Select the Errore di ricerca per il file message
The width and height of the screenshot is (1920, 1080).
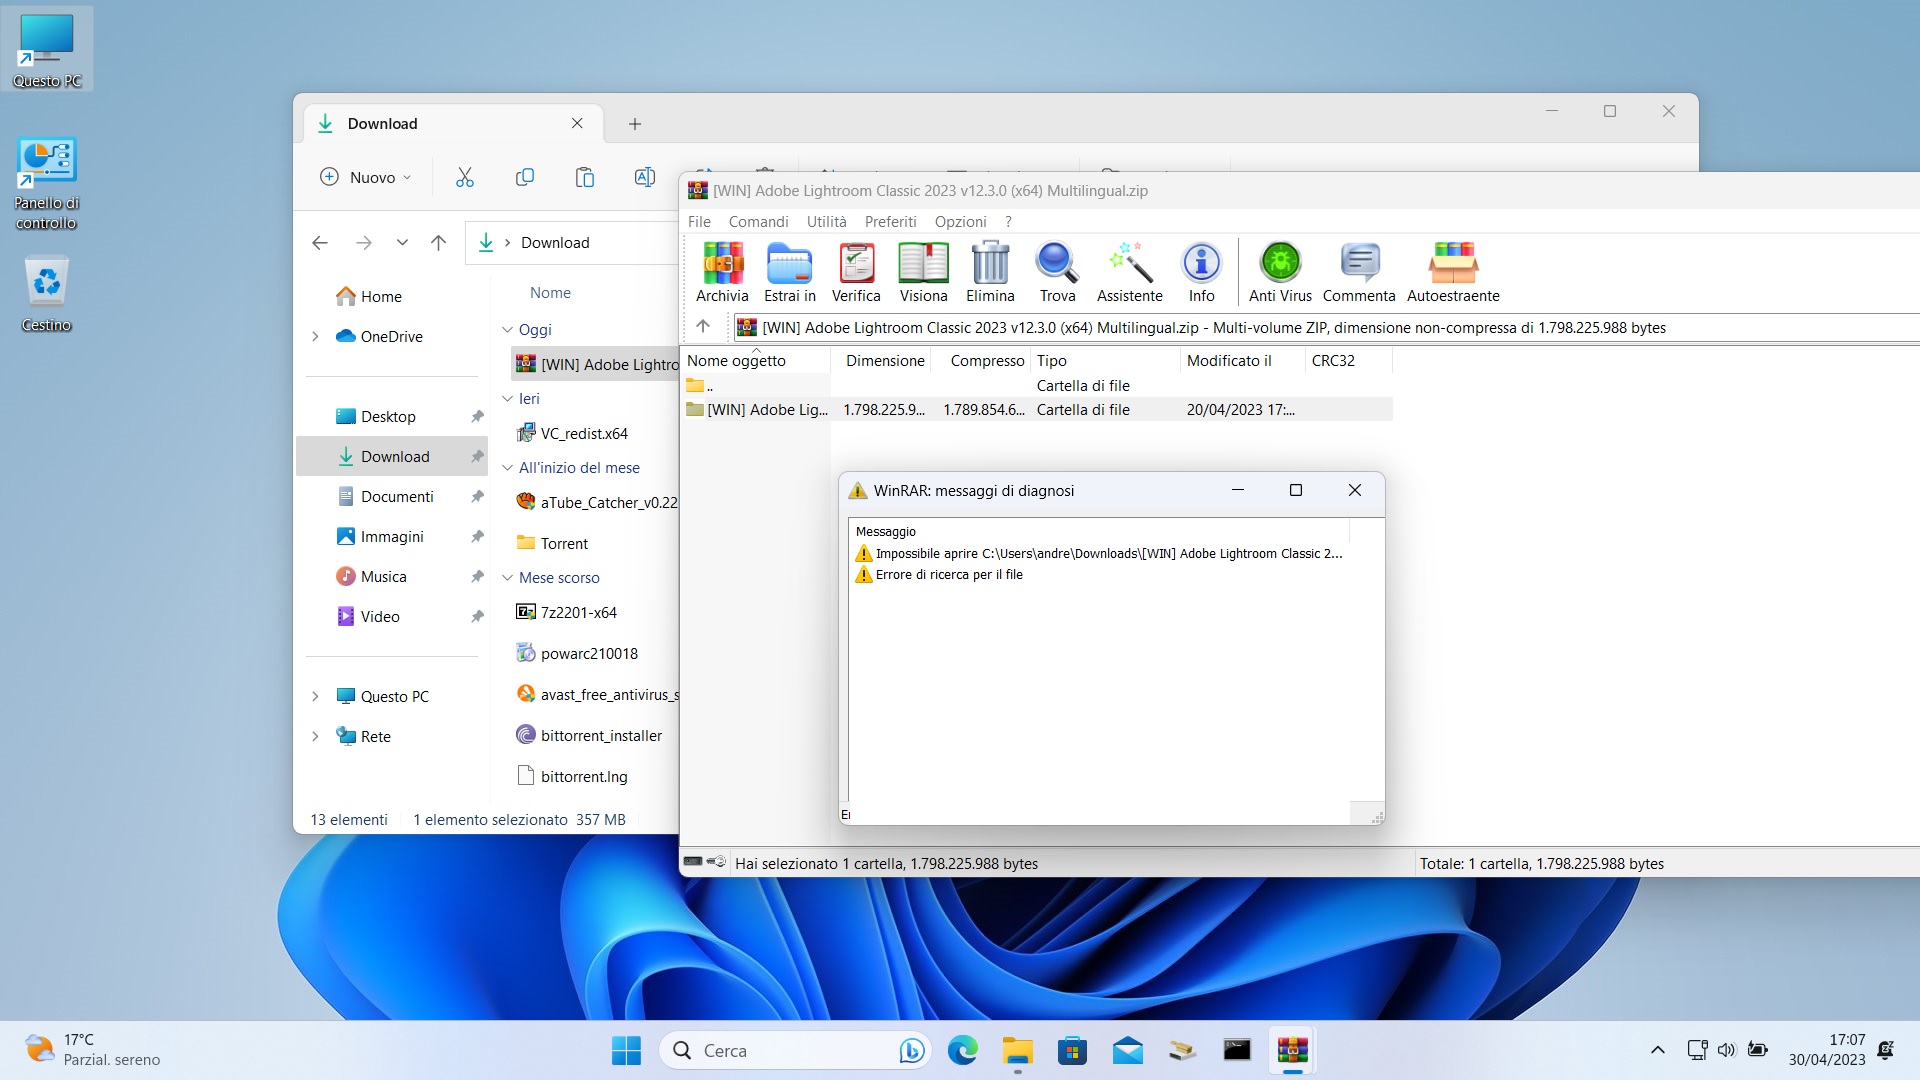[940, 574]
